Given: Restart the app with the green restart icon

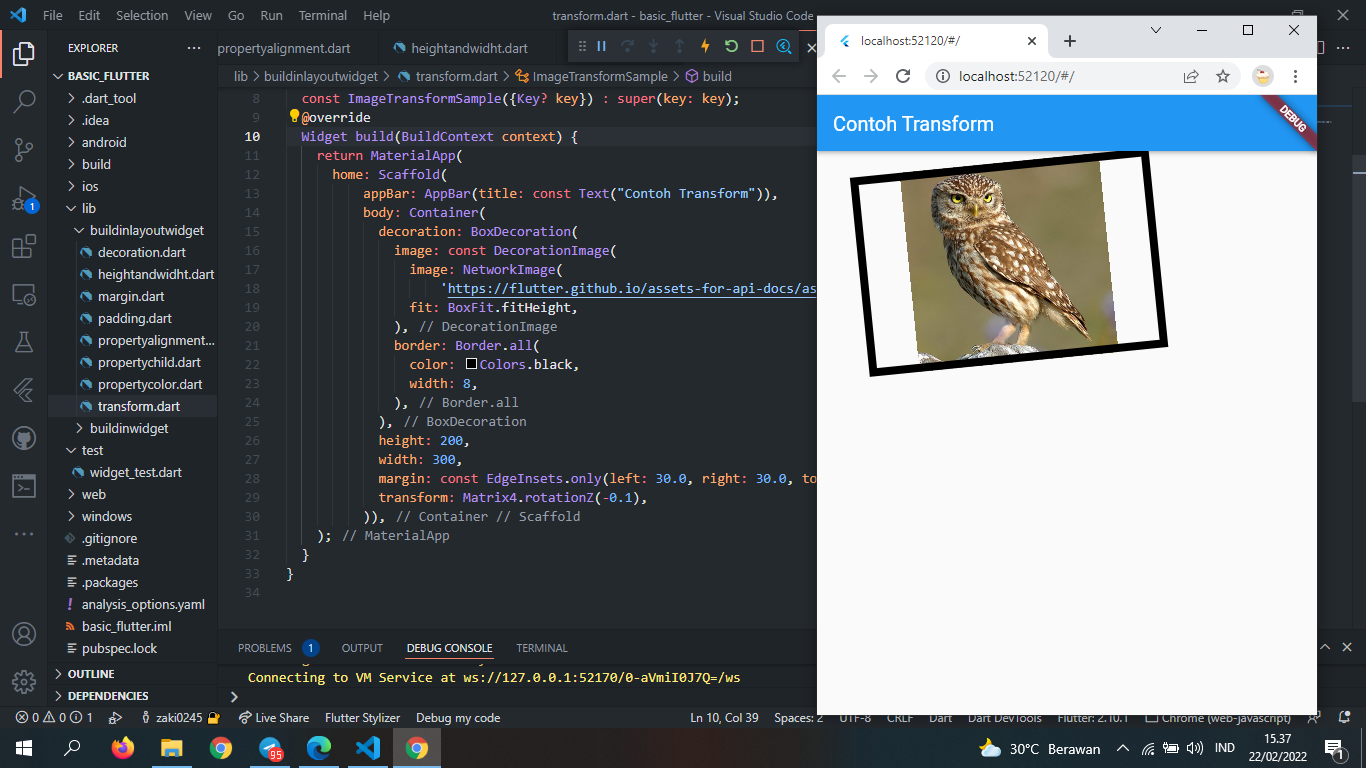Looking at the screenshot, I should pos(733,46).
